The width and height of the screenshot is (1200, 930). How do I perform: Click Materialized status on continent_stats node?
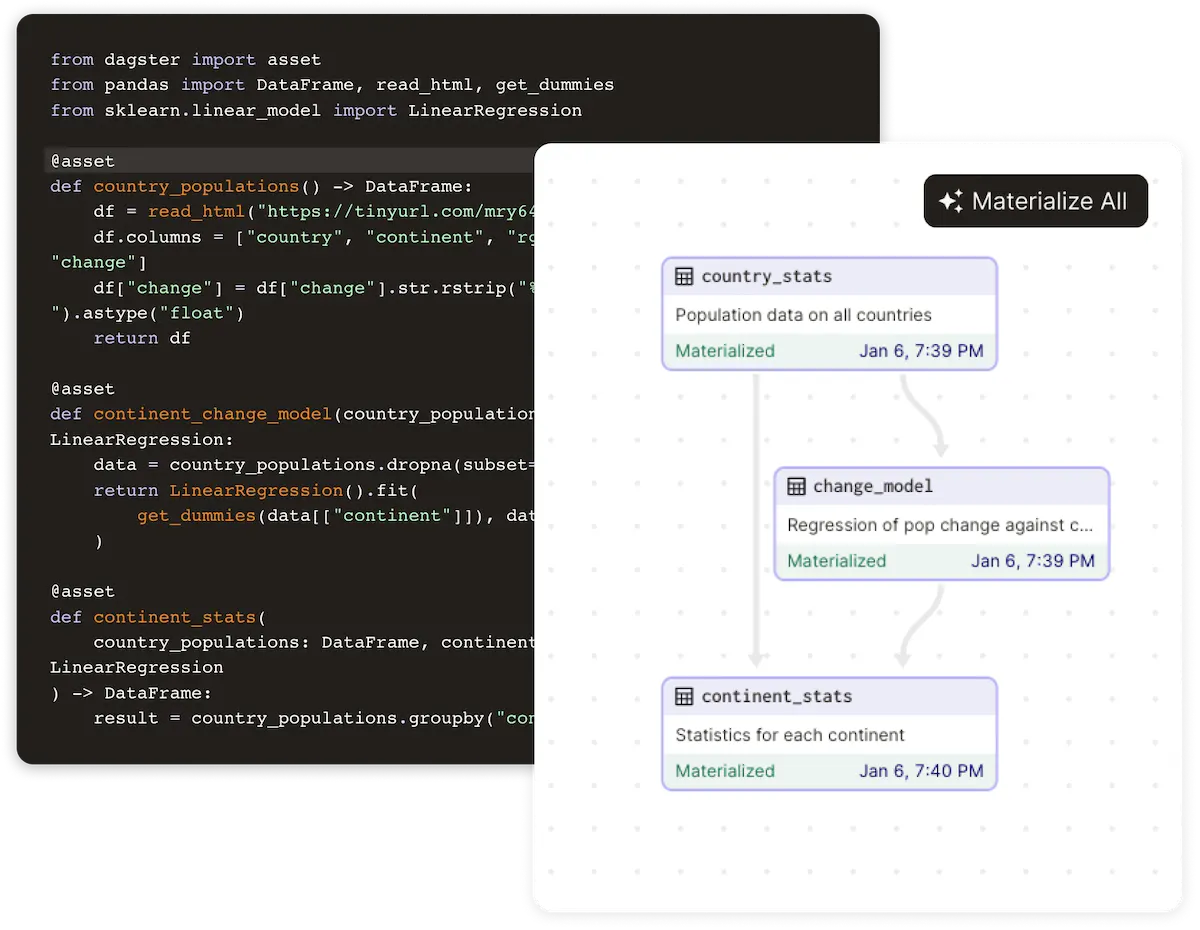click(x=725, y=771)
